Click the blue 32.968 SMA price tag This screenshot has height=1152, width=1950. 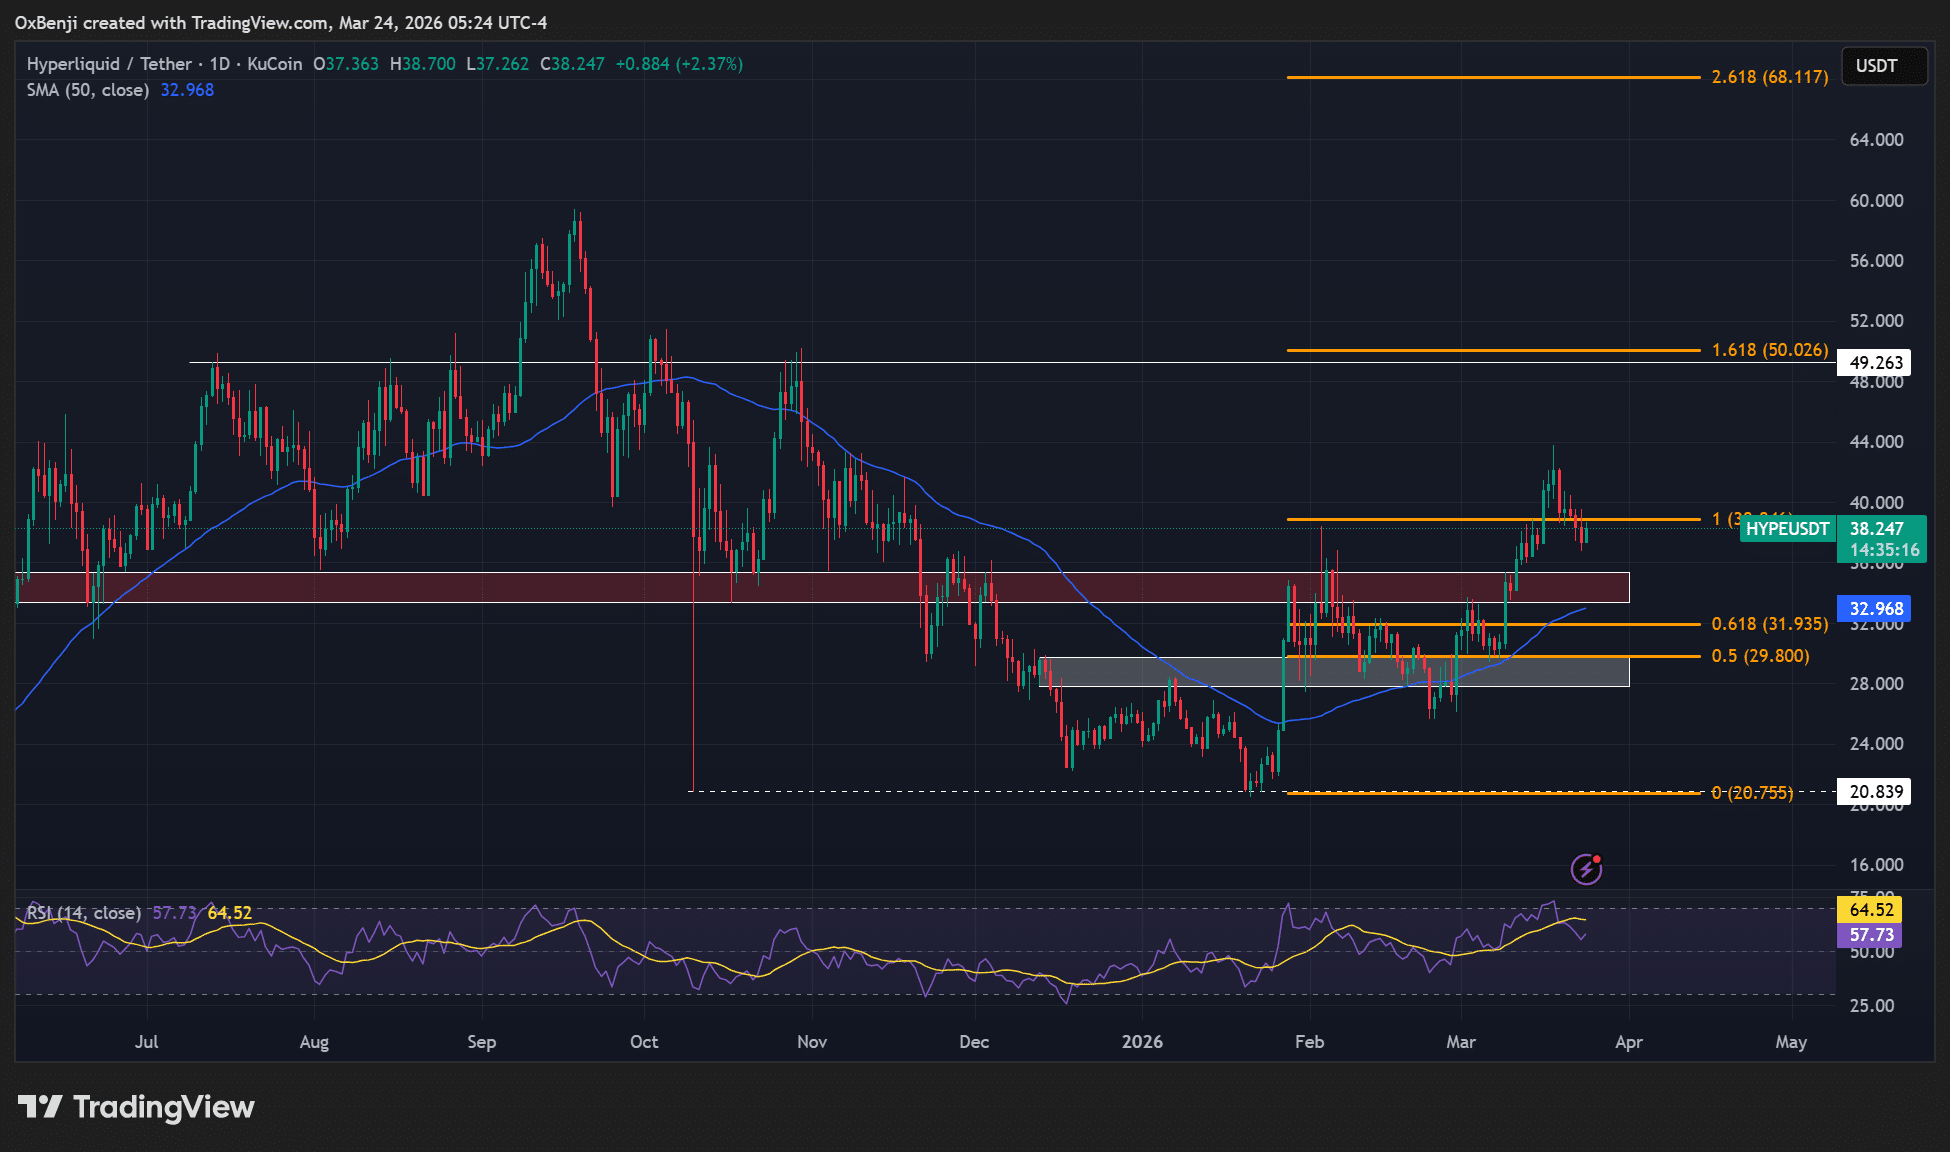click(x=1875, y=609)
